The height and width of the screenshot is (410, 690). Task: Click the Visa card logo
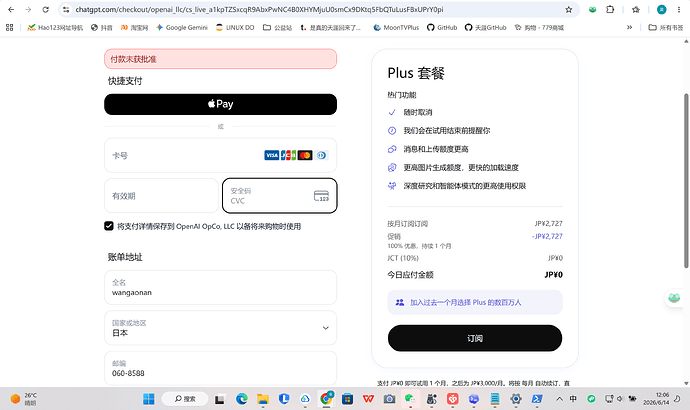pyautogui.click(x=272, y=155)
